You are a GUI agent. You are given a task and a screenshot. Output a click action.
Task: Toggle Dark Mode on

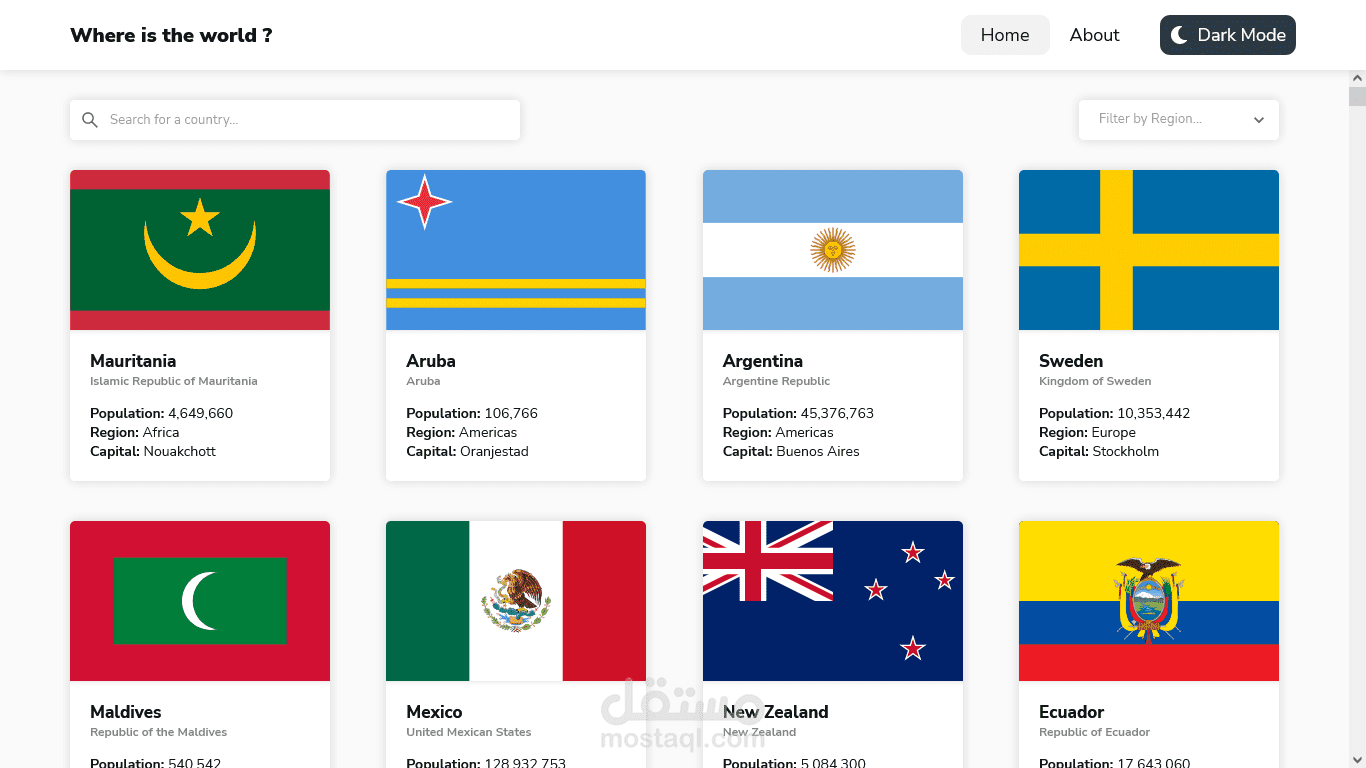tap(1227, 34)
